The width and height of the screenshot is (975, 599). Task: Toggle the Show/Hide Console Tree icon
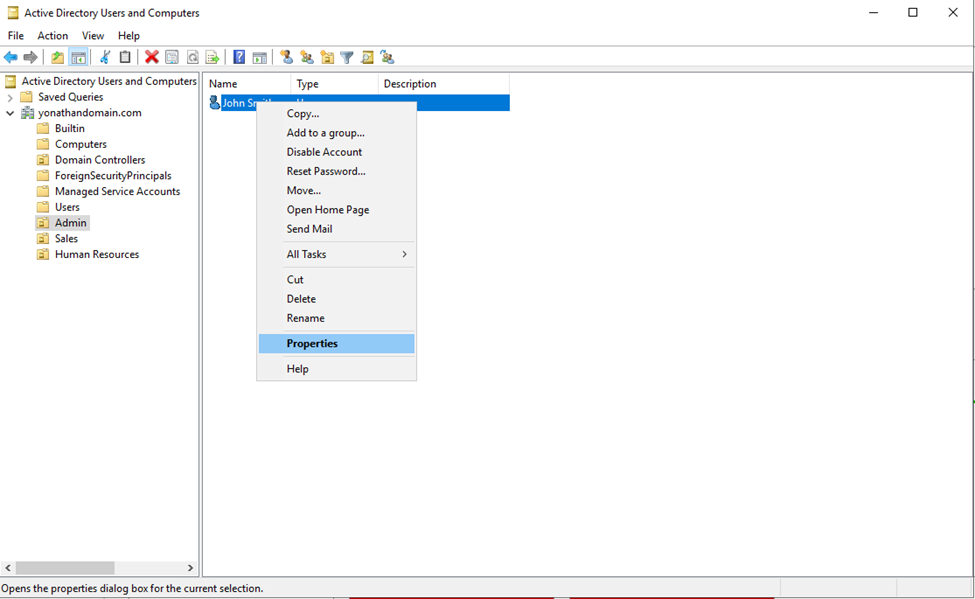point(78,57)
